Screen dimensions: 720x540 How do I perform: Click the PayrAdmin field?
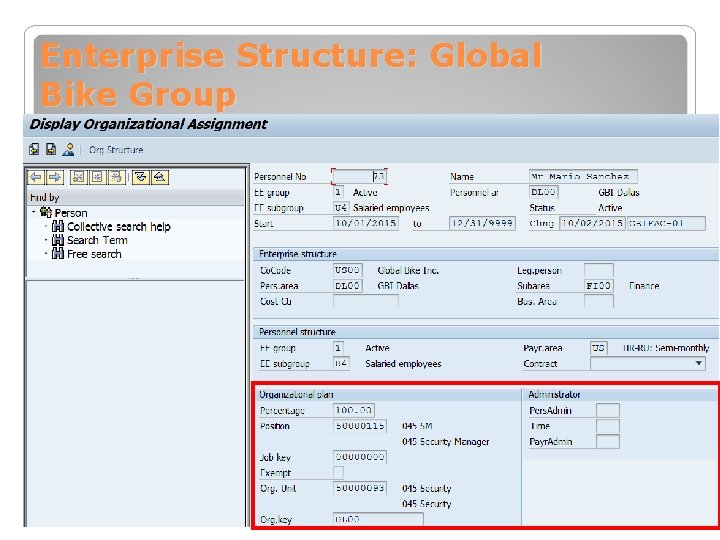pos(608,441)
